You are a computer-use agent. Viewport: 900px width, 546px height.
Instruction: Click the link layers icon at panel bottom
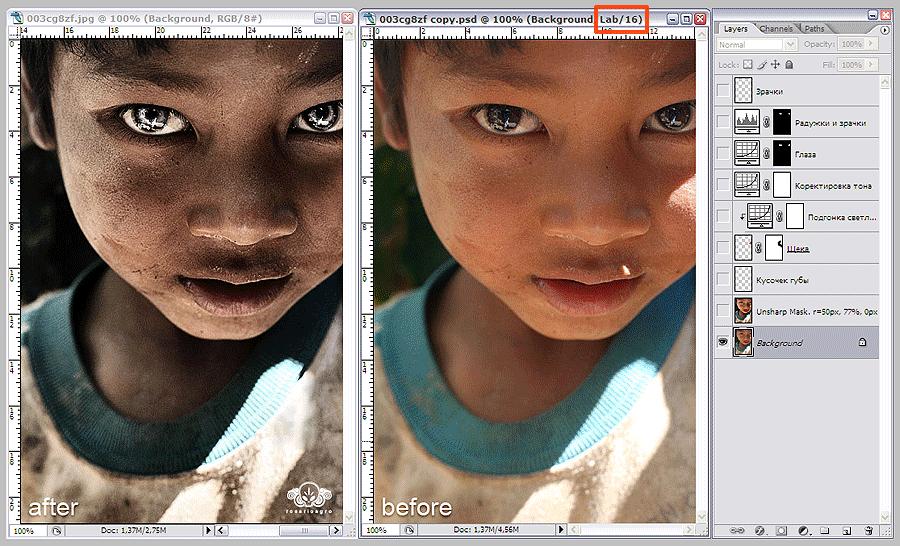tap(738, 530)
